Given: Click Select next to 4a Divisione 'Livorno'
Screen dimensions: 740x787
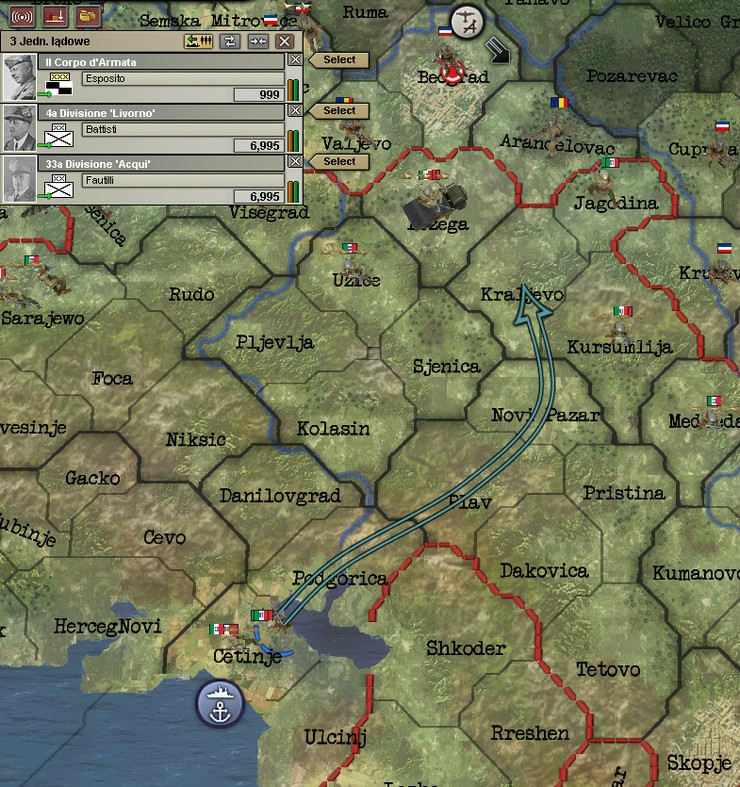Looking at the screenshot, I should (339, 110).
